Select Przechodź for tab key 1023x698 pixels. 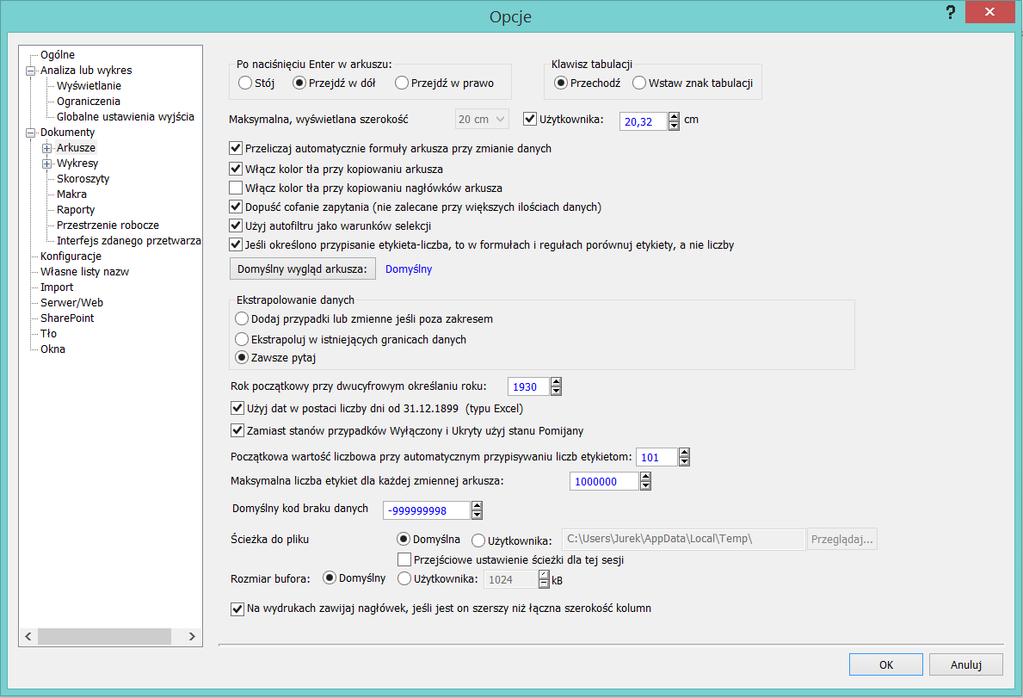pos(560,83)
